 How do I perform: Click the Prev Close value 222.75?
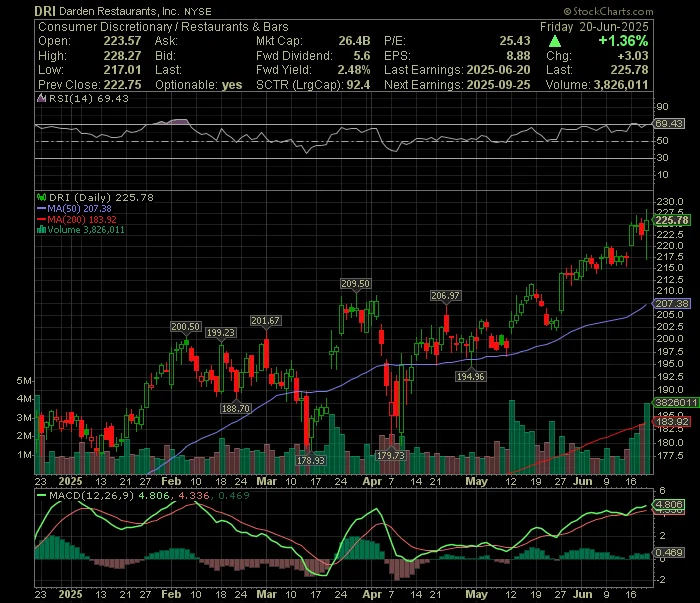tap(122, 85)
